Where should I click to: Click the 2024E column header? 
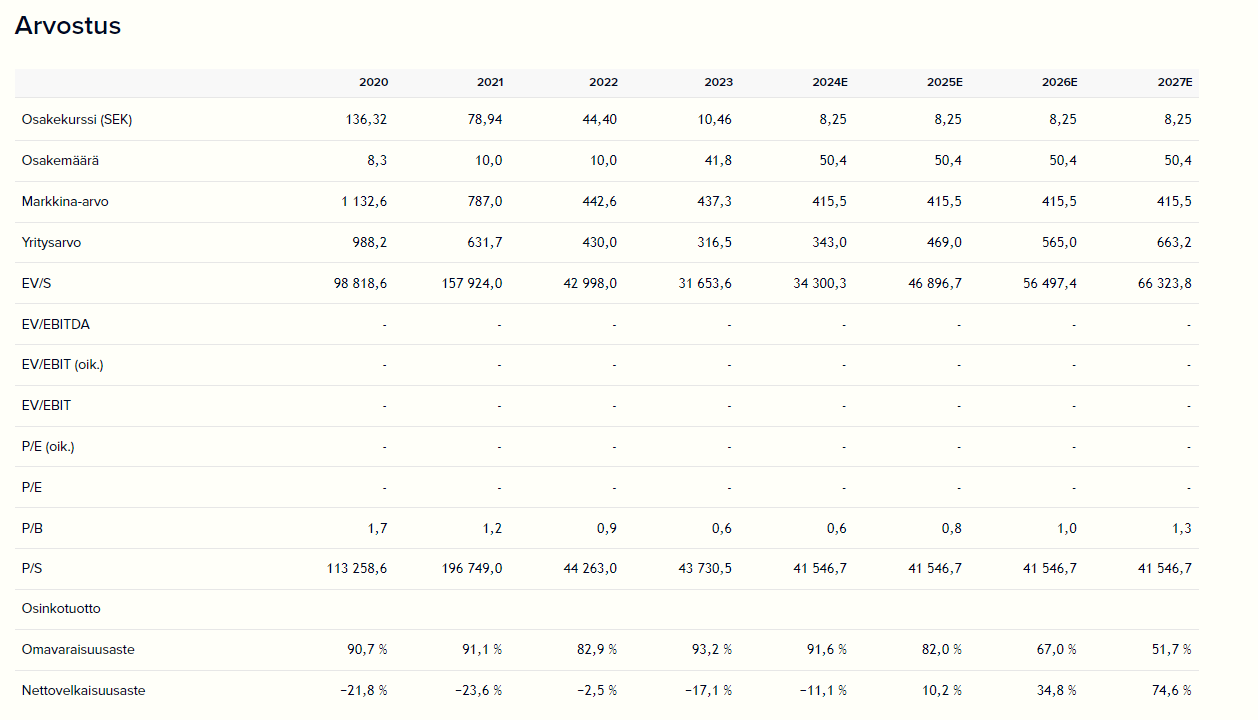click(829, 82)
